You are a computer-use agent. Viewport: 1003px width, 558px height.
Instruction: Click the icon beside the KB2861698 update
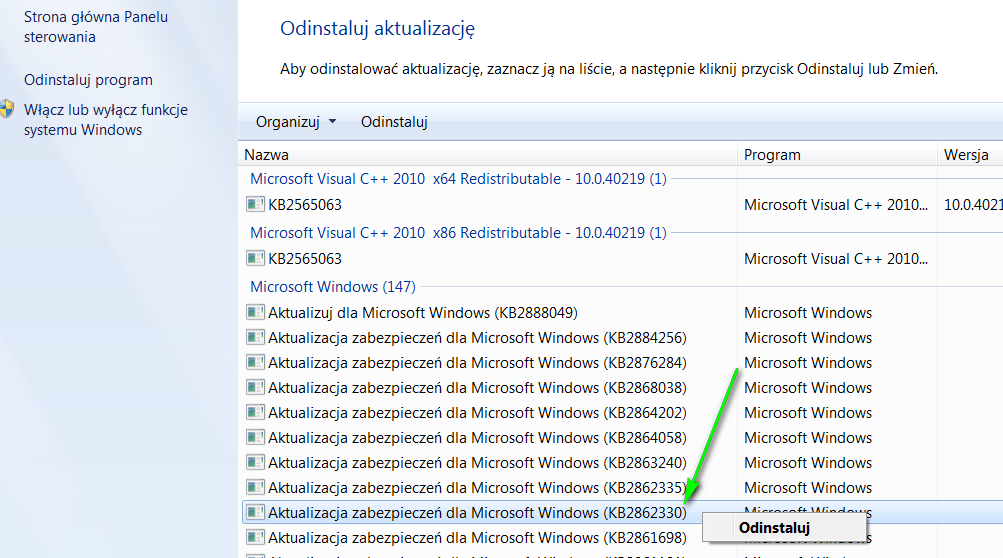pyautogui.click(x=255, y=537)
